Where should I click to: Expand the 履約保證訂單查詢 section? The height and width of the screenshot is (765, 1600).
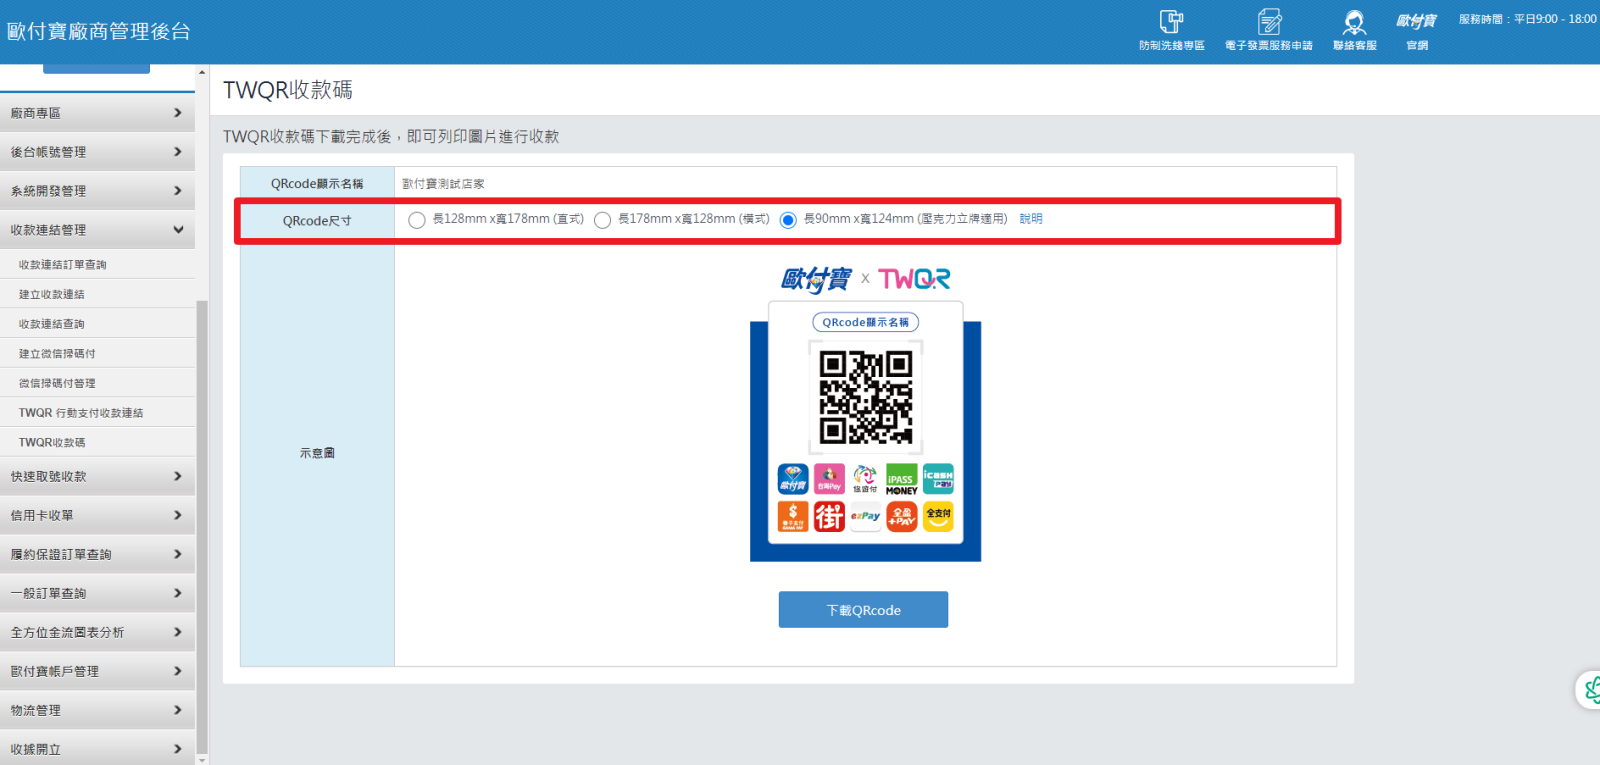pyautogui.click(x=97, y=555)
